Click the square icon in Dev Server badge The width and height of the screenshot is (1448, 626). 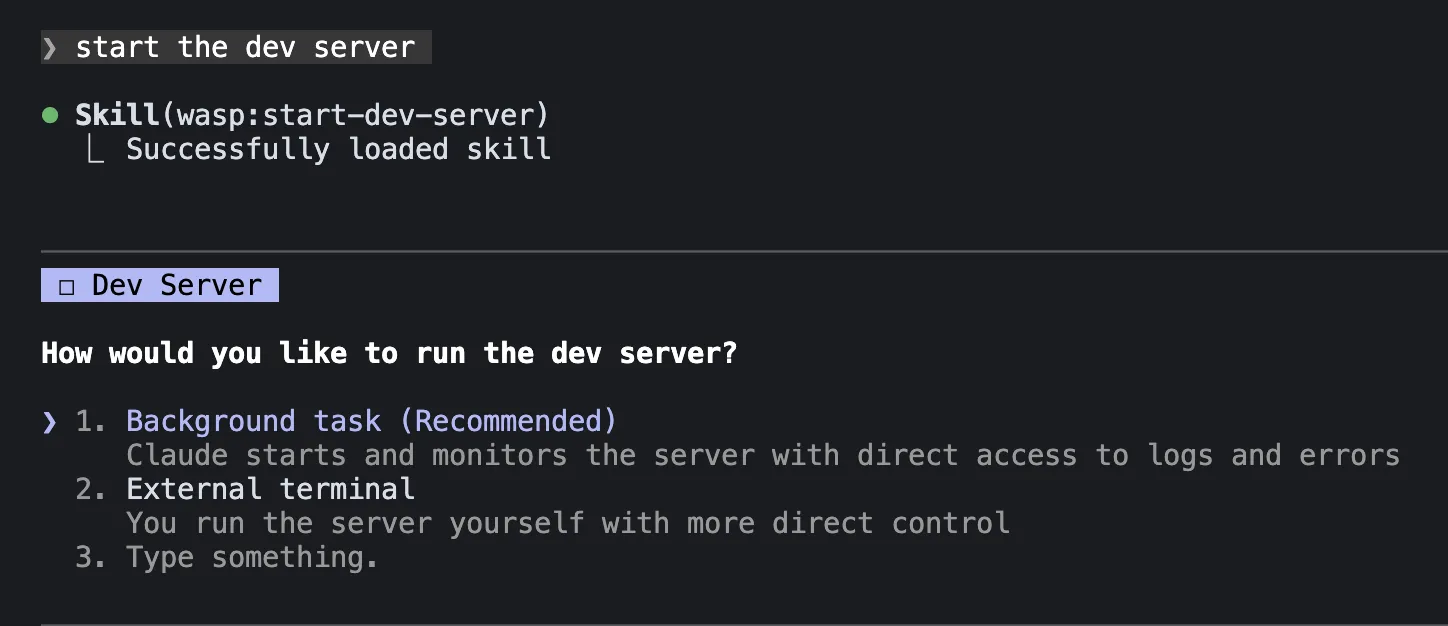65,285
